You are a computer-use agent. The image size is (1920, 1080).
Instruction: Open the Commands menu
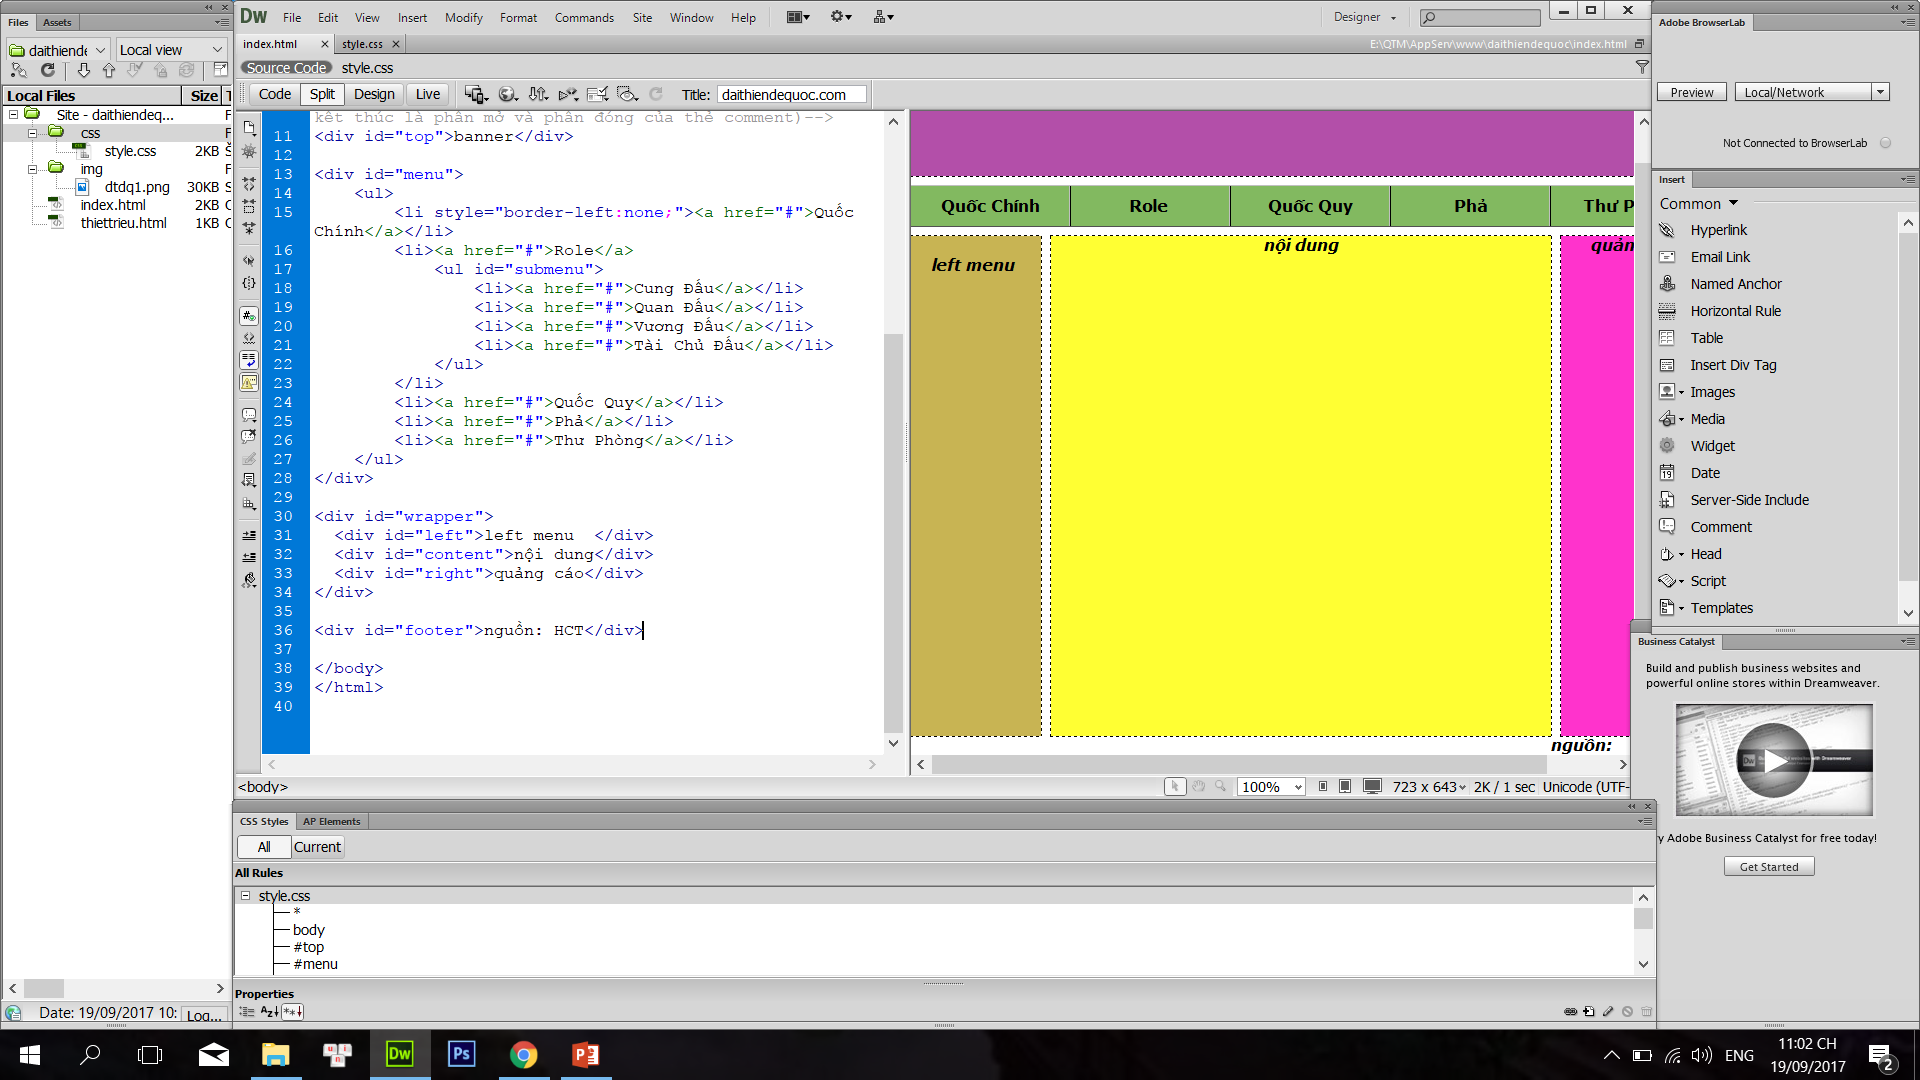point(584,17)
